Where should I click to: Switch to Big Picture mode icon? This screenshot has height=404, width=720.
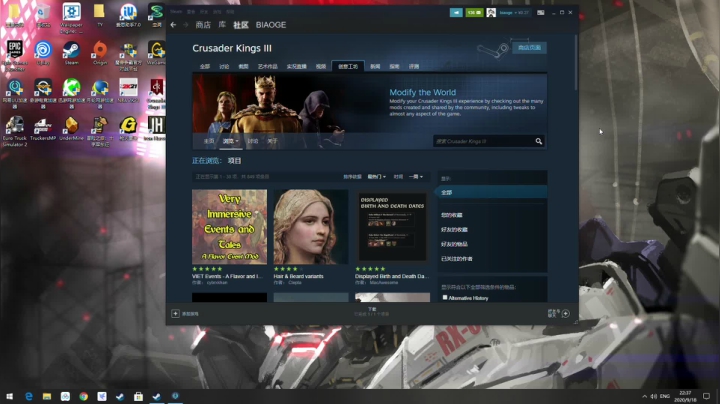pyautogui.click(x=540, y=13)
